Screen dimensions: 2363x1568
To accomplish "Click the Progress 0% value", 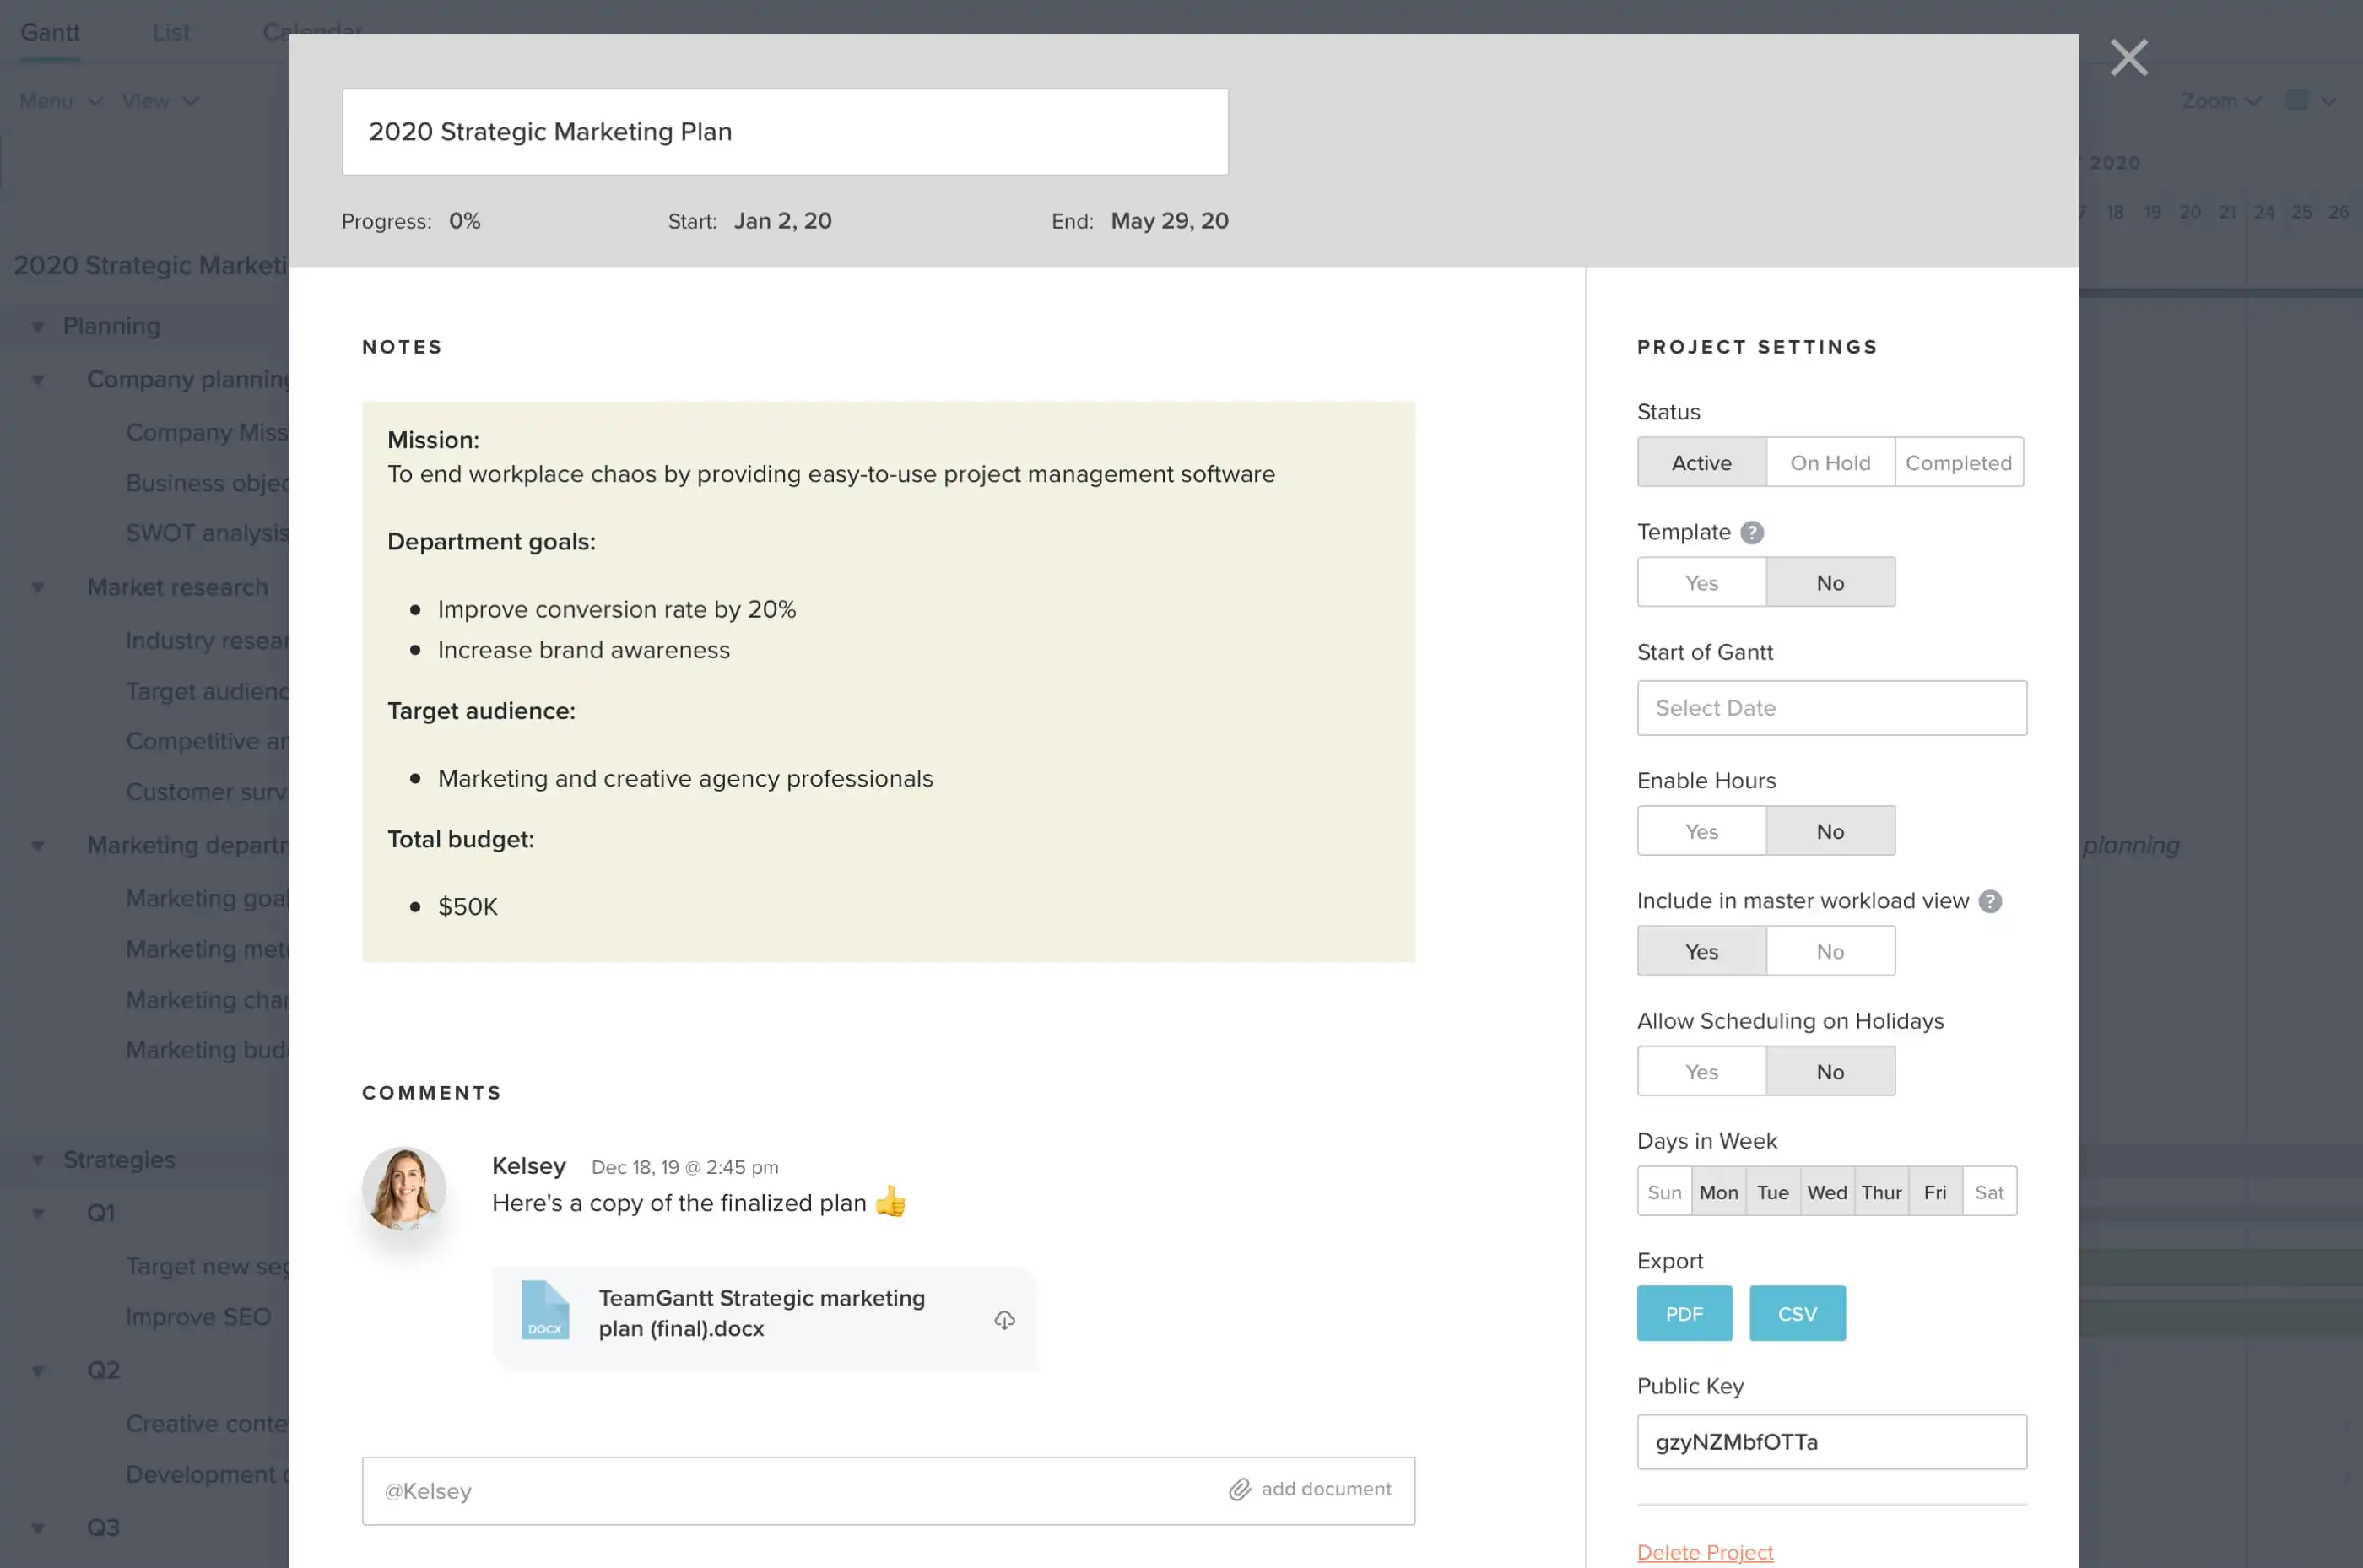I will point(464,221).
